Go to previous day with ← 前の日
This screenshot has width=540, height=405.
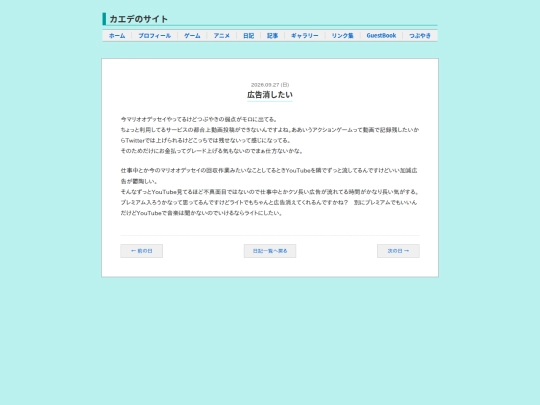[142, 251]
